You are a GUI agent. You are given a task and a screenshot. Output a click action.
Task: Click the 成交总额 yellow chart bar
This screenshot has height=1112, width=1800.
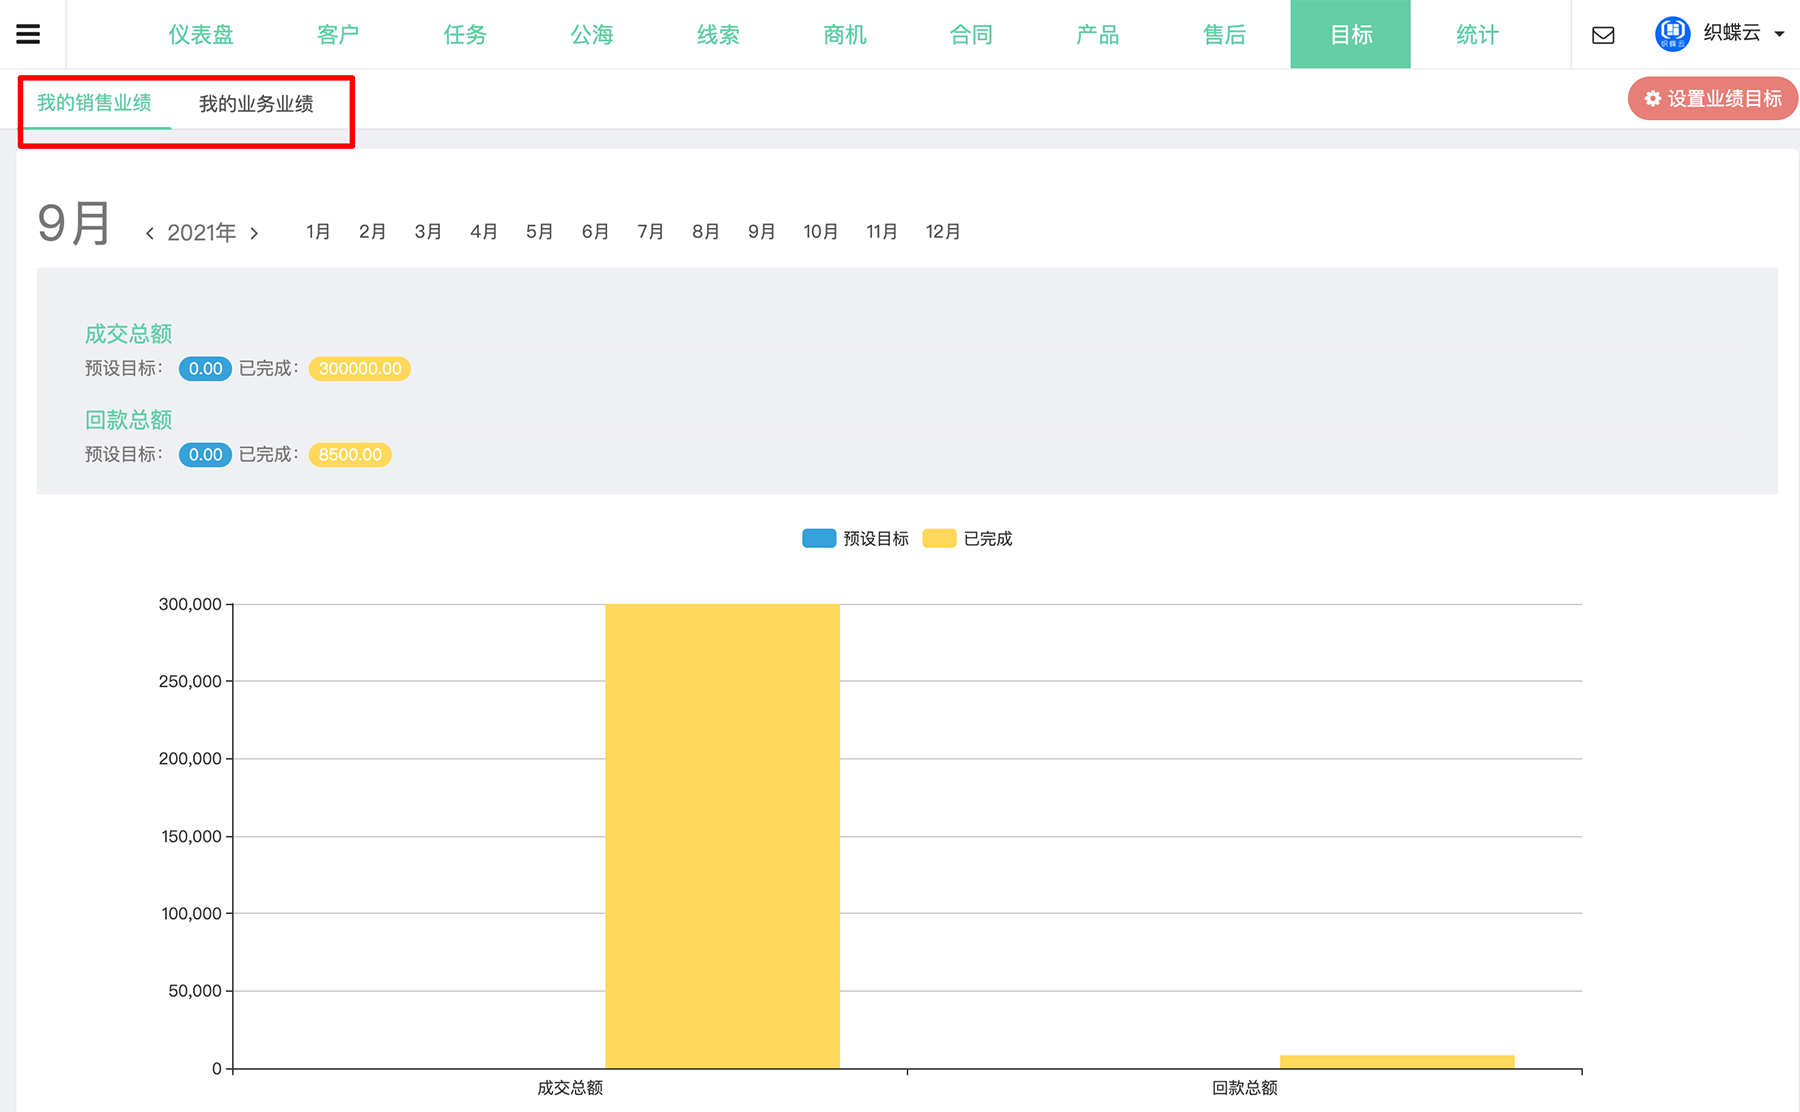(722, 836)
